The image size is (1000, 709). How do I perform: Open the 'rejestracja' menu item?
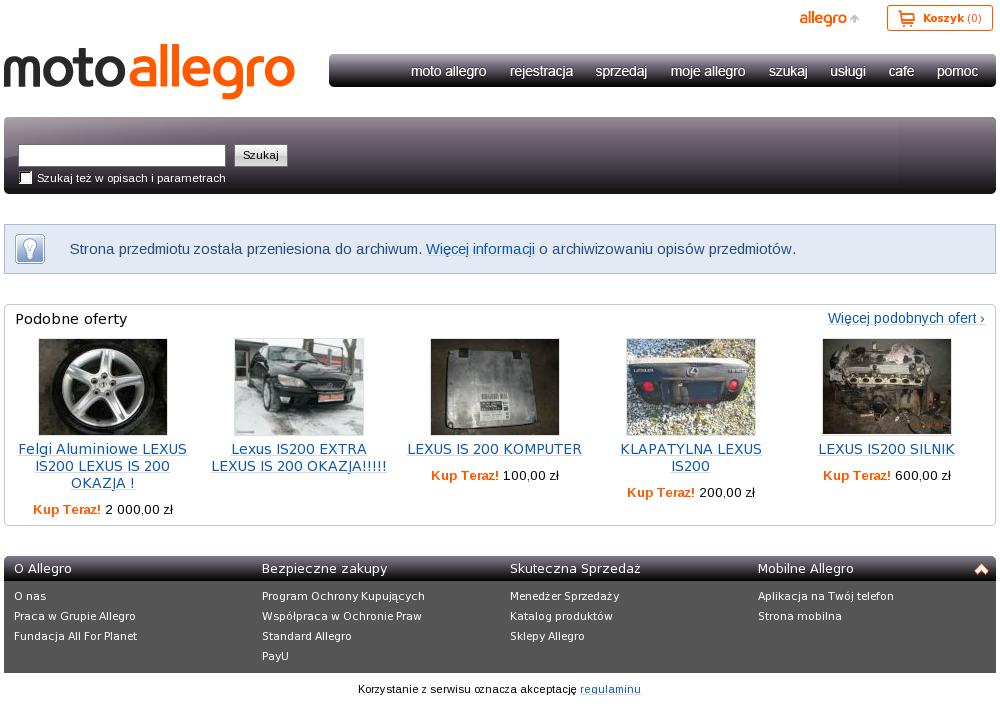click(x=541, y=71)
